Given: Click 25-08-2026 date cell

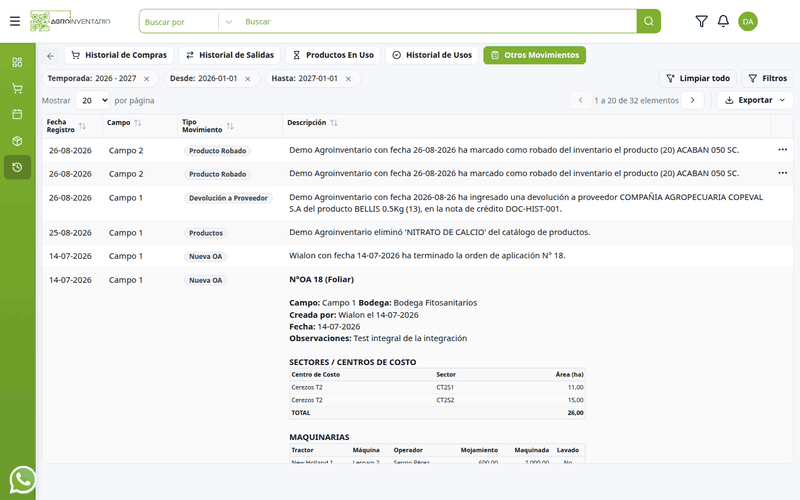Looking at the screenshot, I should coord(70,233).
